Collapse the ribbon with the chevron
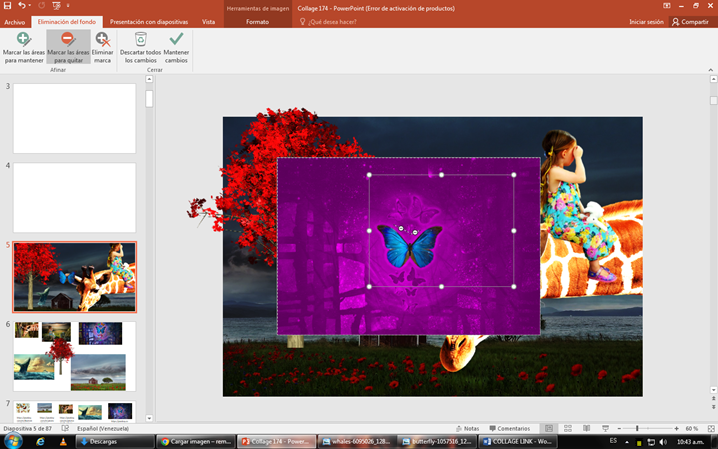The image size is (718, 449). pyautogui.click(x=711, y=70)
